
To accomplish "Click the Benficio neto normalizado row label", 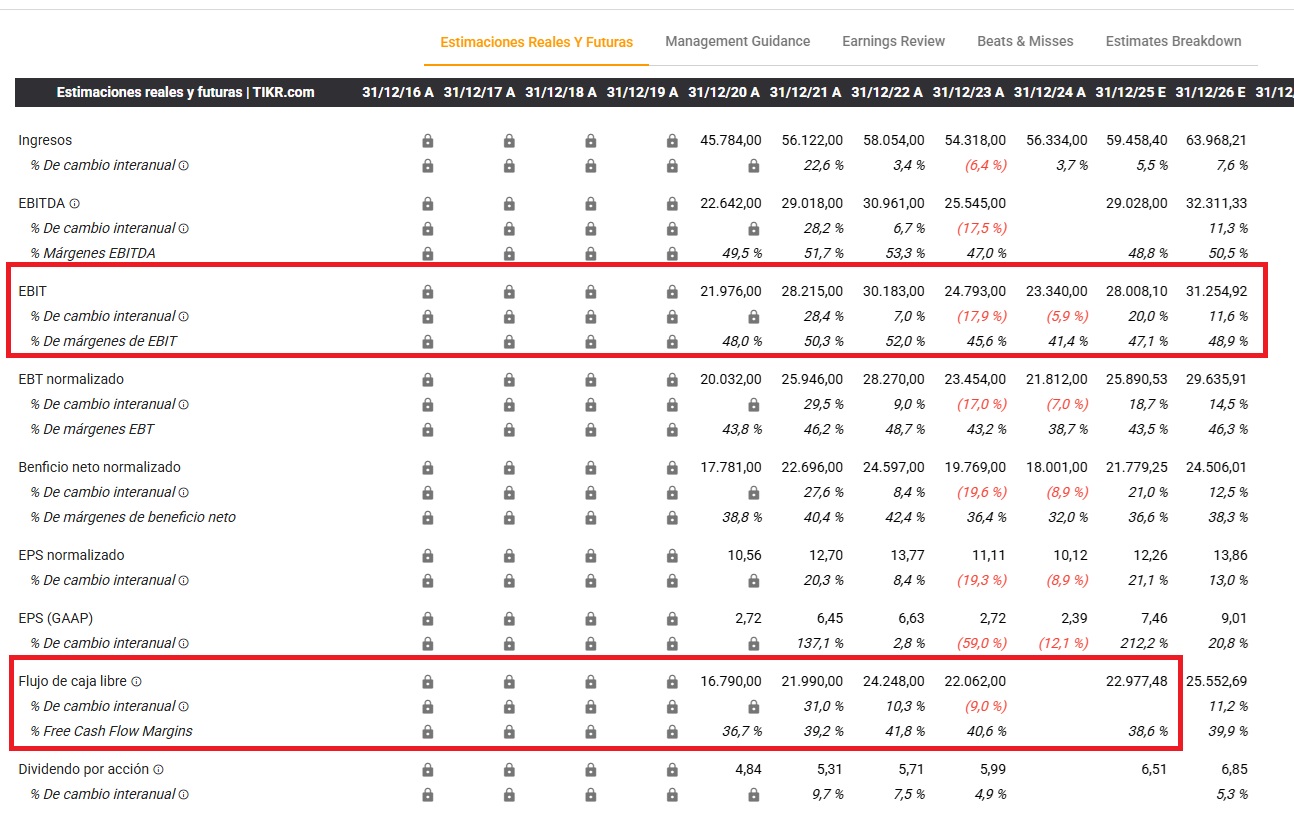I will [x=100, y=467].
